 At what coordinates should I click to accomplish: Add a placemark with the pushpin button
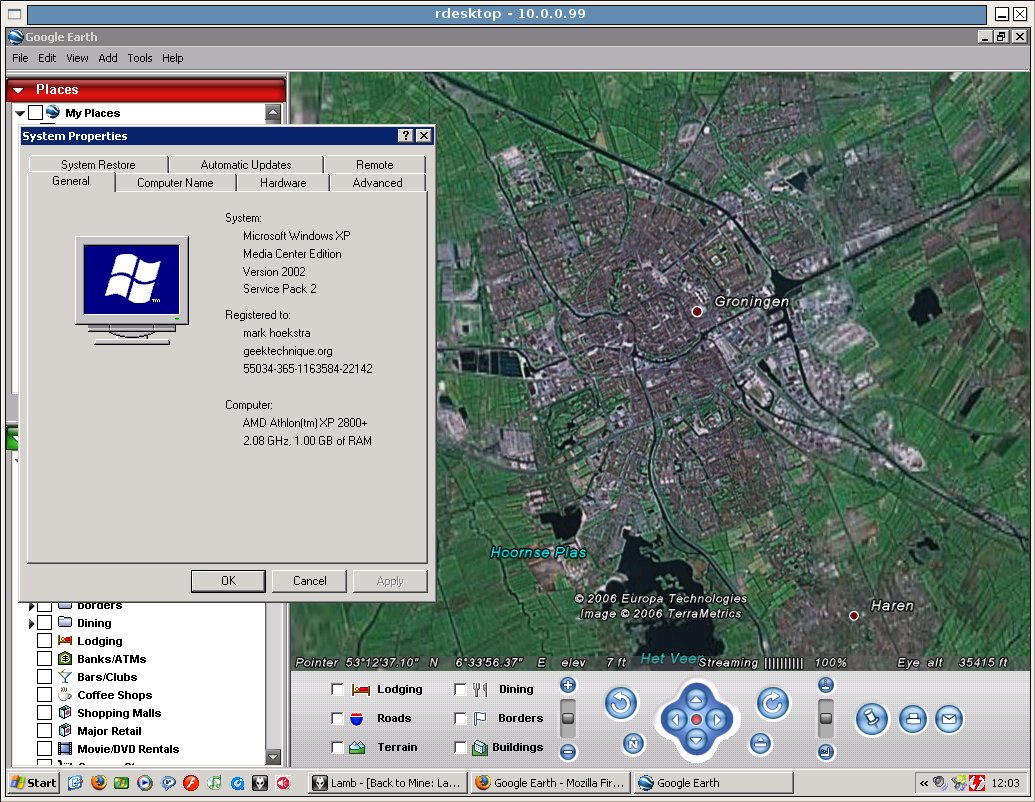872,719
